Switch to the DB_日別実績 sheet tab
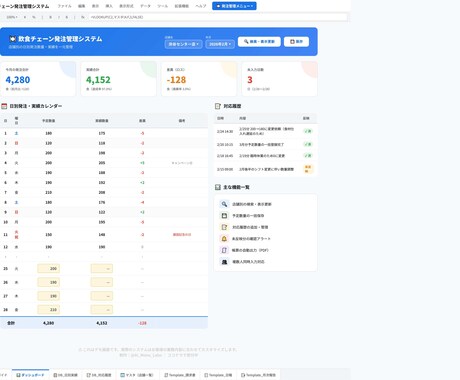Image resolution: width=460 pixels, height=380 pixels. pyautogui.click(x=66, y=375)
